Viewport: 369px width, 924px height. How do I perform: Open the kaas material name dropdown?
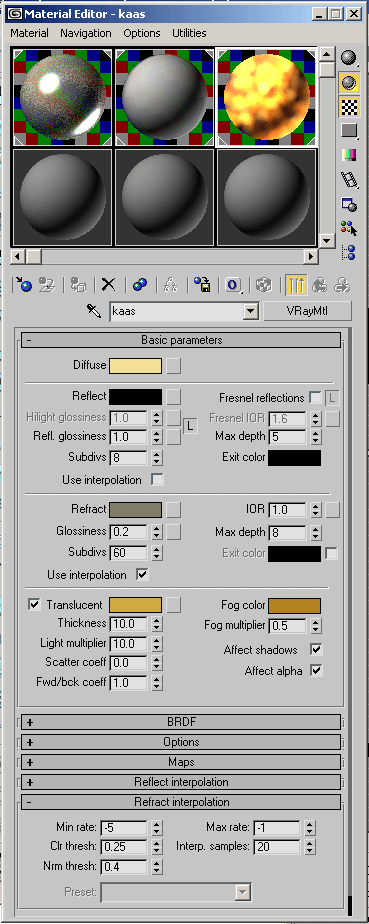point(251,311)
